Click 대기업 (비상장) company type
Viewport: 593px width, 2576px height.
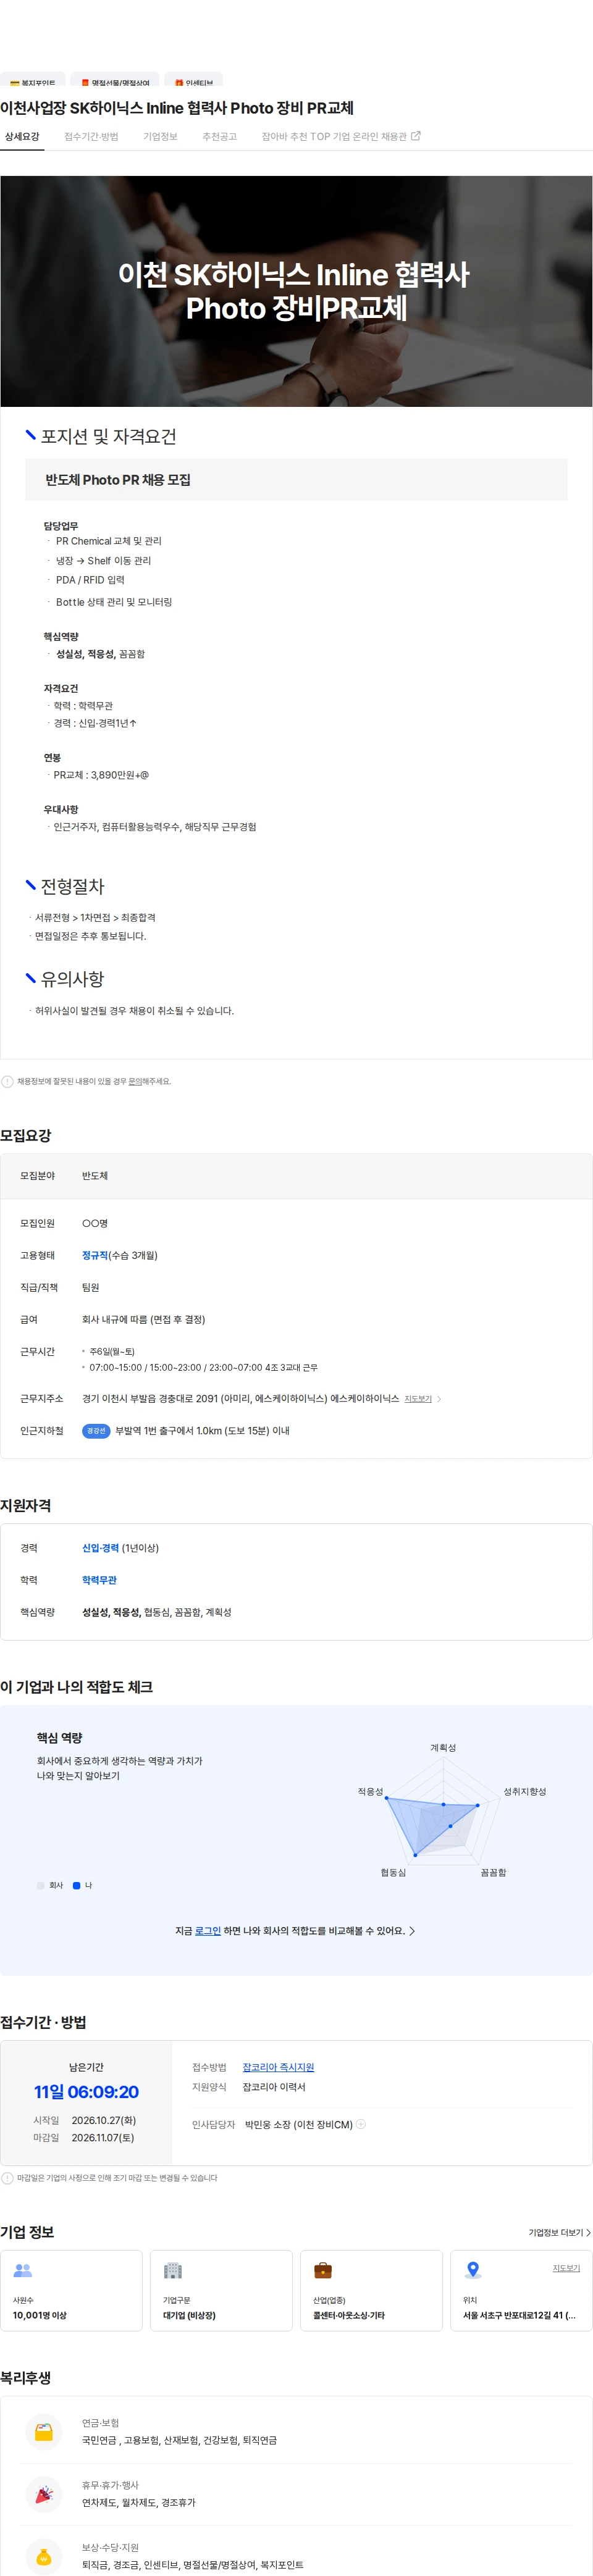click(x=189, y=2315)
